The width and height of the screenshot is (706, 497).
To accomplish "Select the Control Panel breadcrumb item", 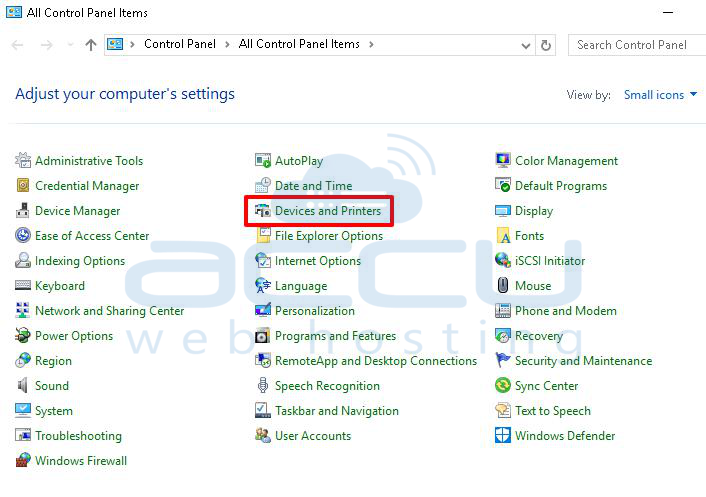I will [x=180, y=44].
